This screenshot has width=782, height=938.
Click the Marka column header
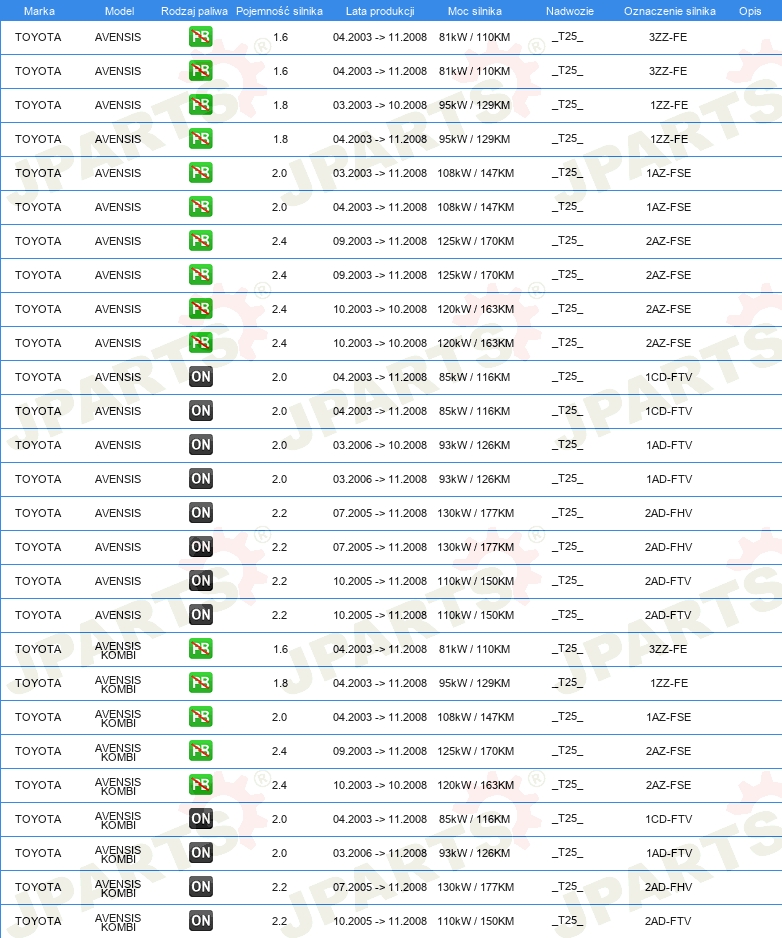[39, 11]
